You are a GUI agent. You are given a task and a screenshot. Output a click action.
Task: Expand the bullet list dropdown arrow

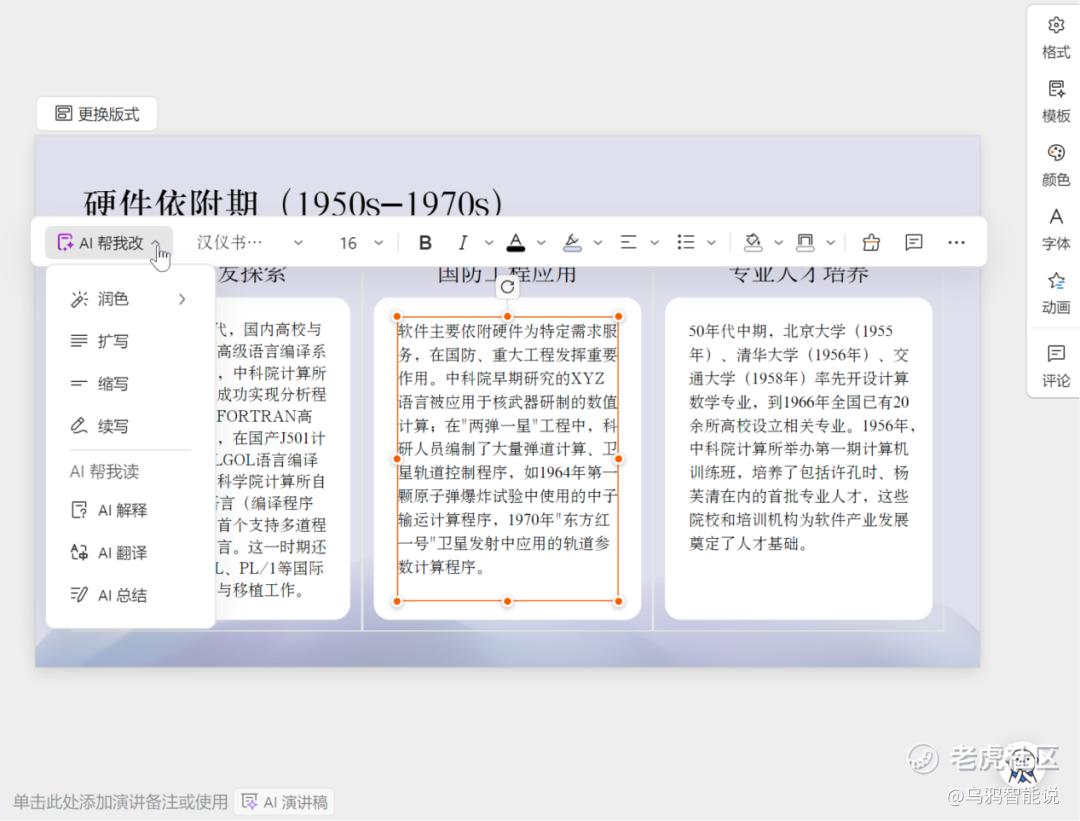[x=712, y=242]
